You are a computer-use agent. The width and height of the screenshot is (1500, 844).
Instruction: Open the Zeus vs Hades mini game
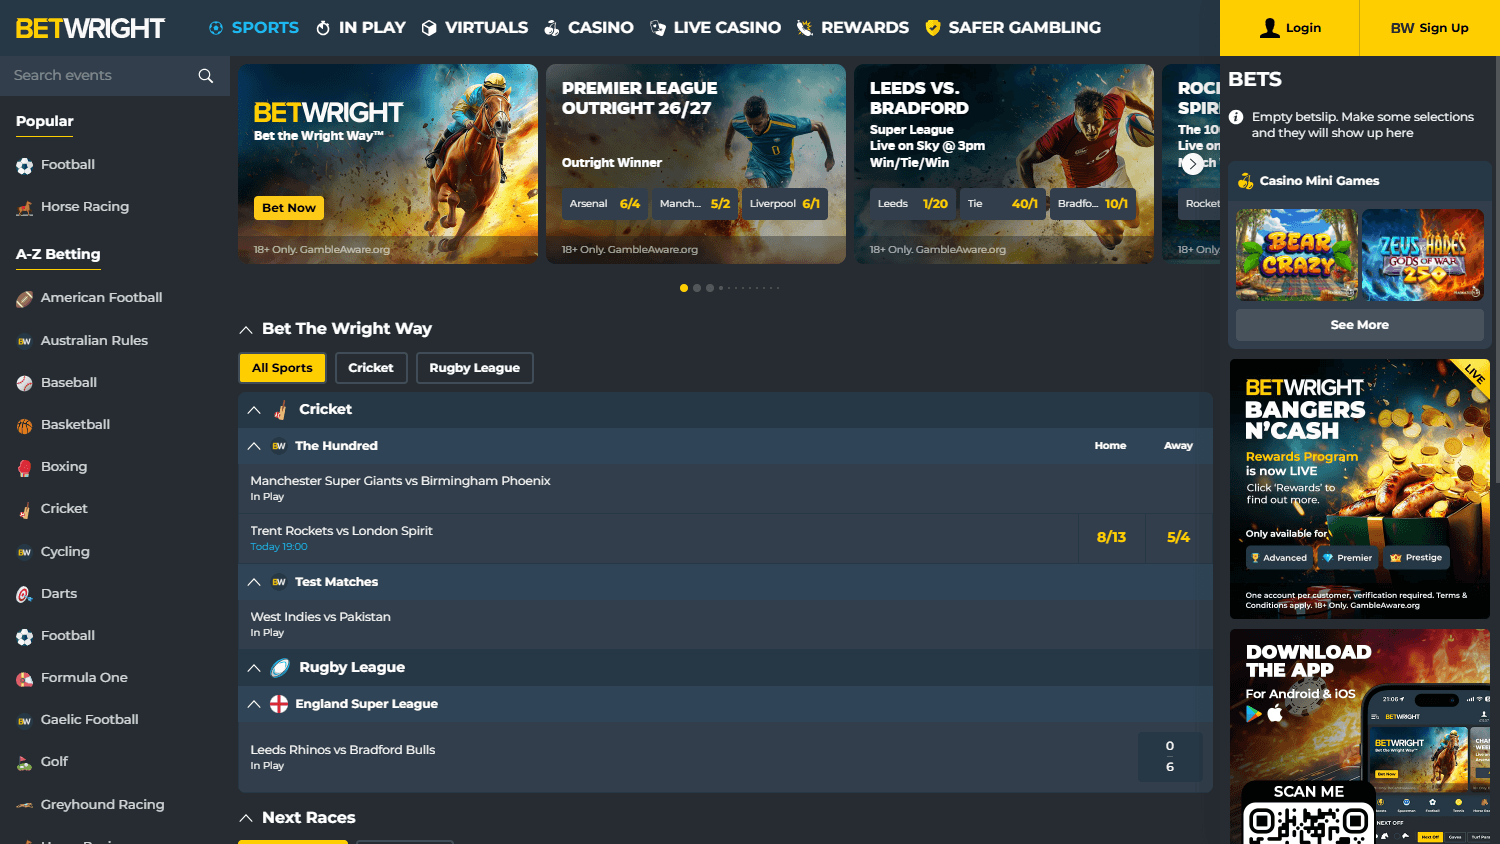pos(1423,255)
